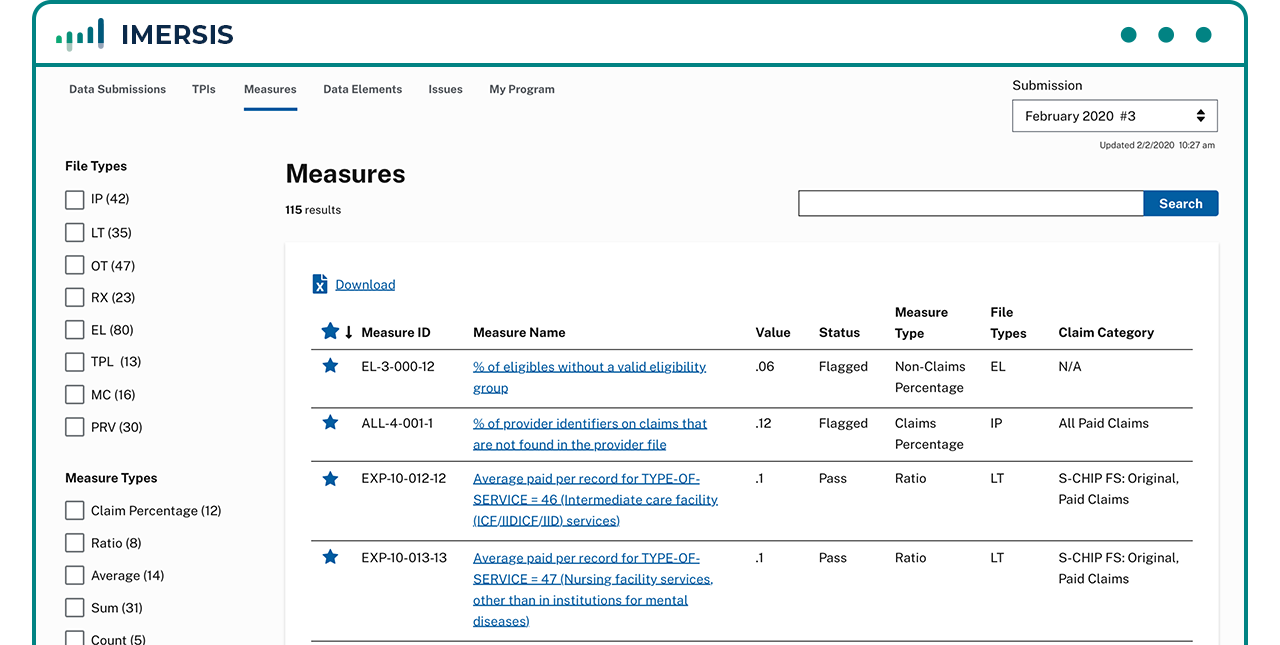Enable the RX (23) file type checkbox
The width and height of the screenshot is (1280, 645).
tap(74, 298)
